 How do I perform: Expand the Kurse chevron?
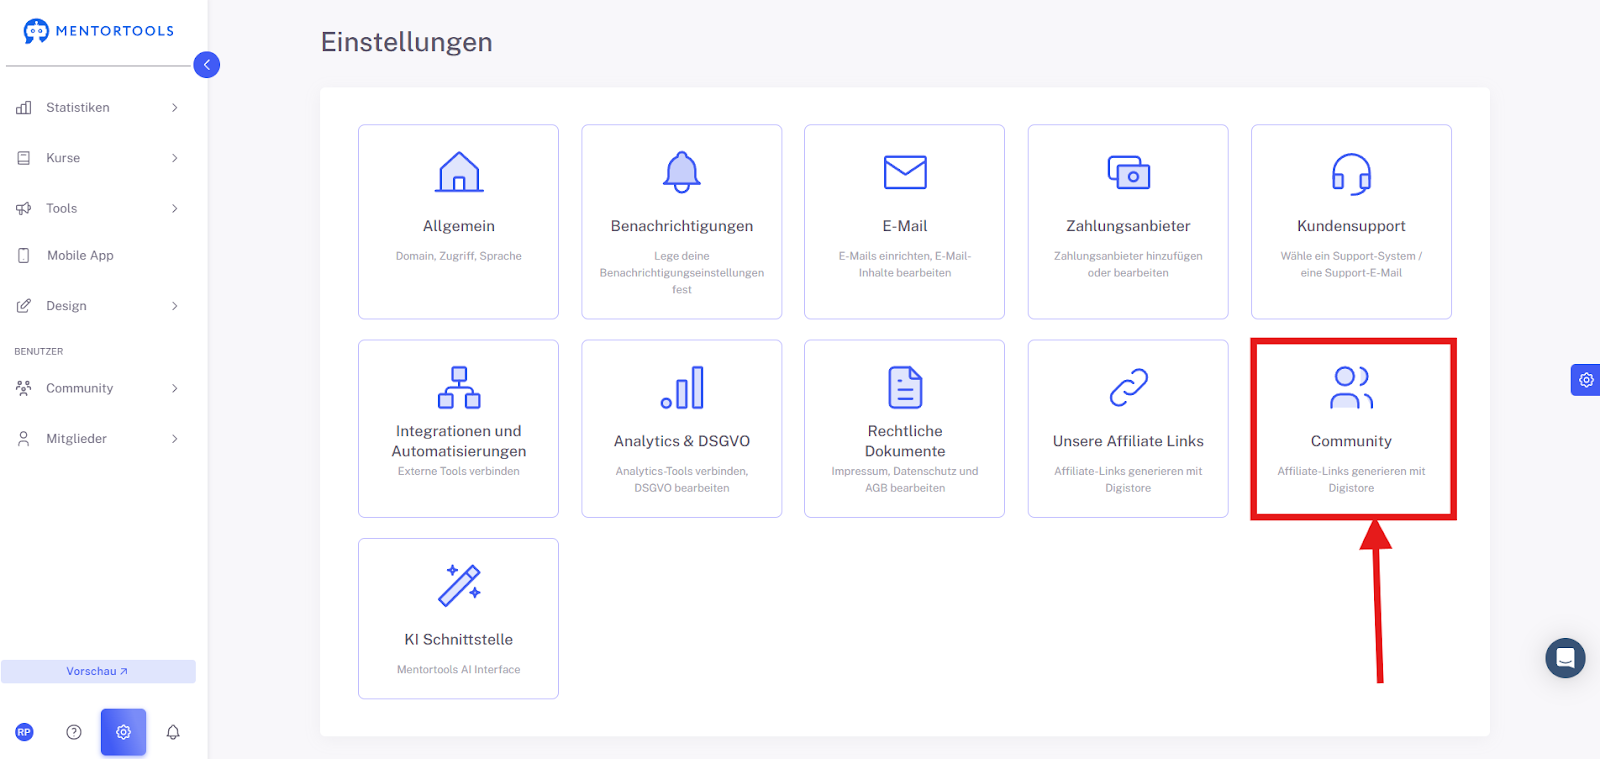(175, 158)
